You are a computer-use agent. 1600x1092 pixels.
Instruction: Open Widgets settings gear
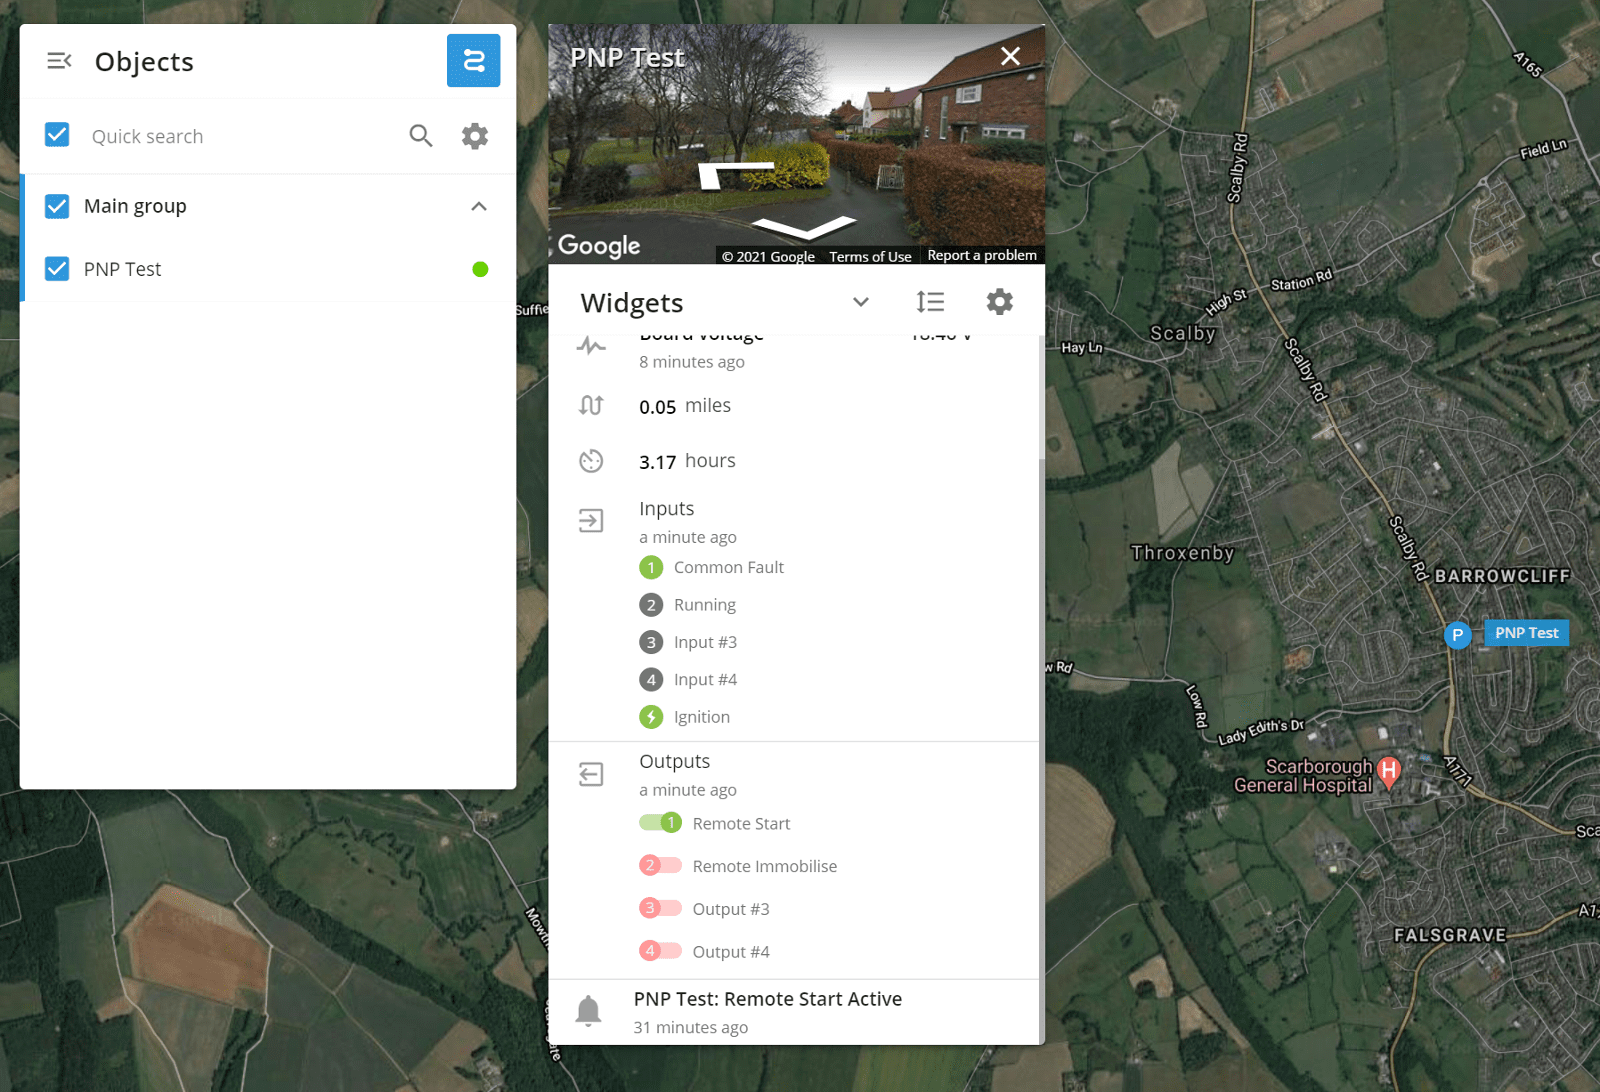999,302
